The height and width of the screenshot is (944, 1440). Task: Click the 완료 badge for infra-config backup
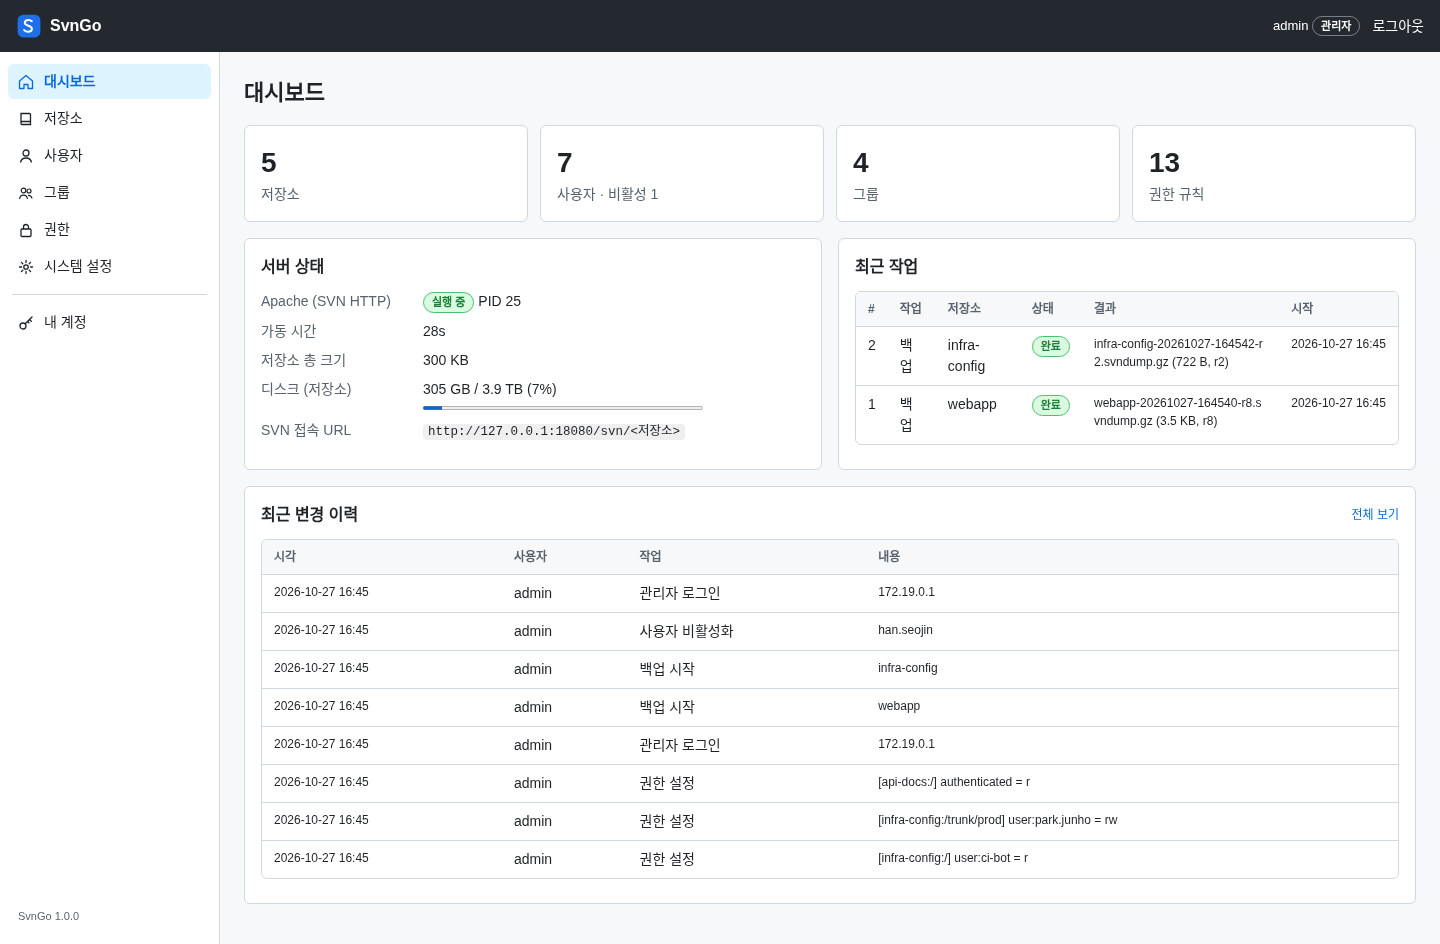(x=1051, y=346)
